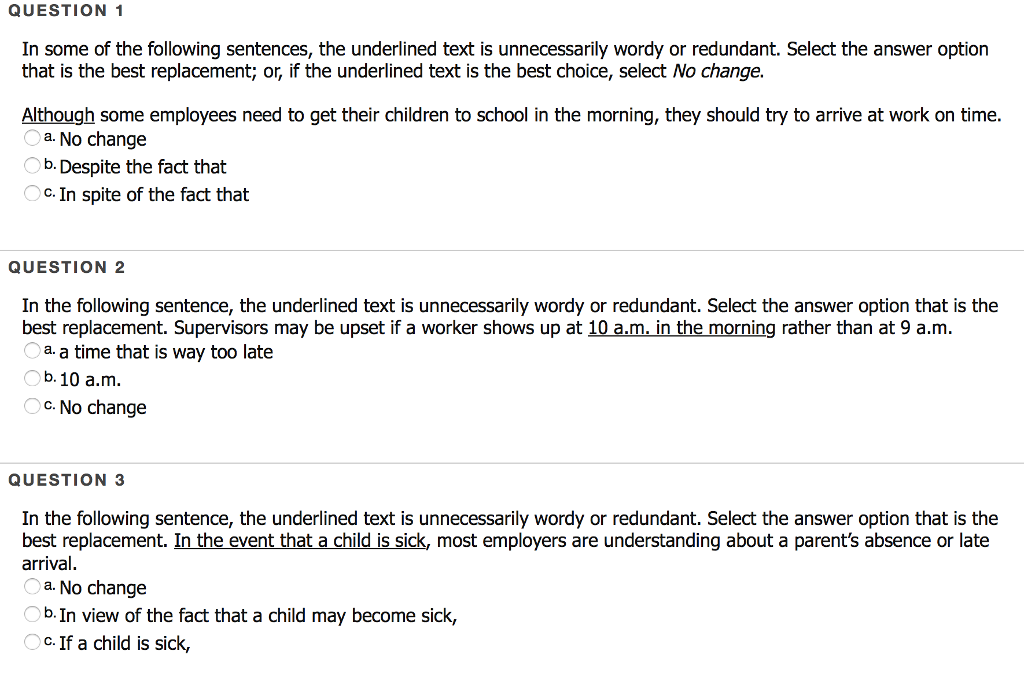Select option b "Despite the fact that"
The image size is (1024, 673).
pos(31,166)
